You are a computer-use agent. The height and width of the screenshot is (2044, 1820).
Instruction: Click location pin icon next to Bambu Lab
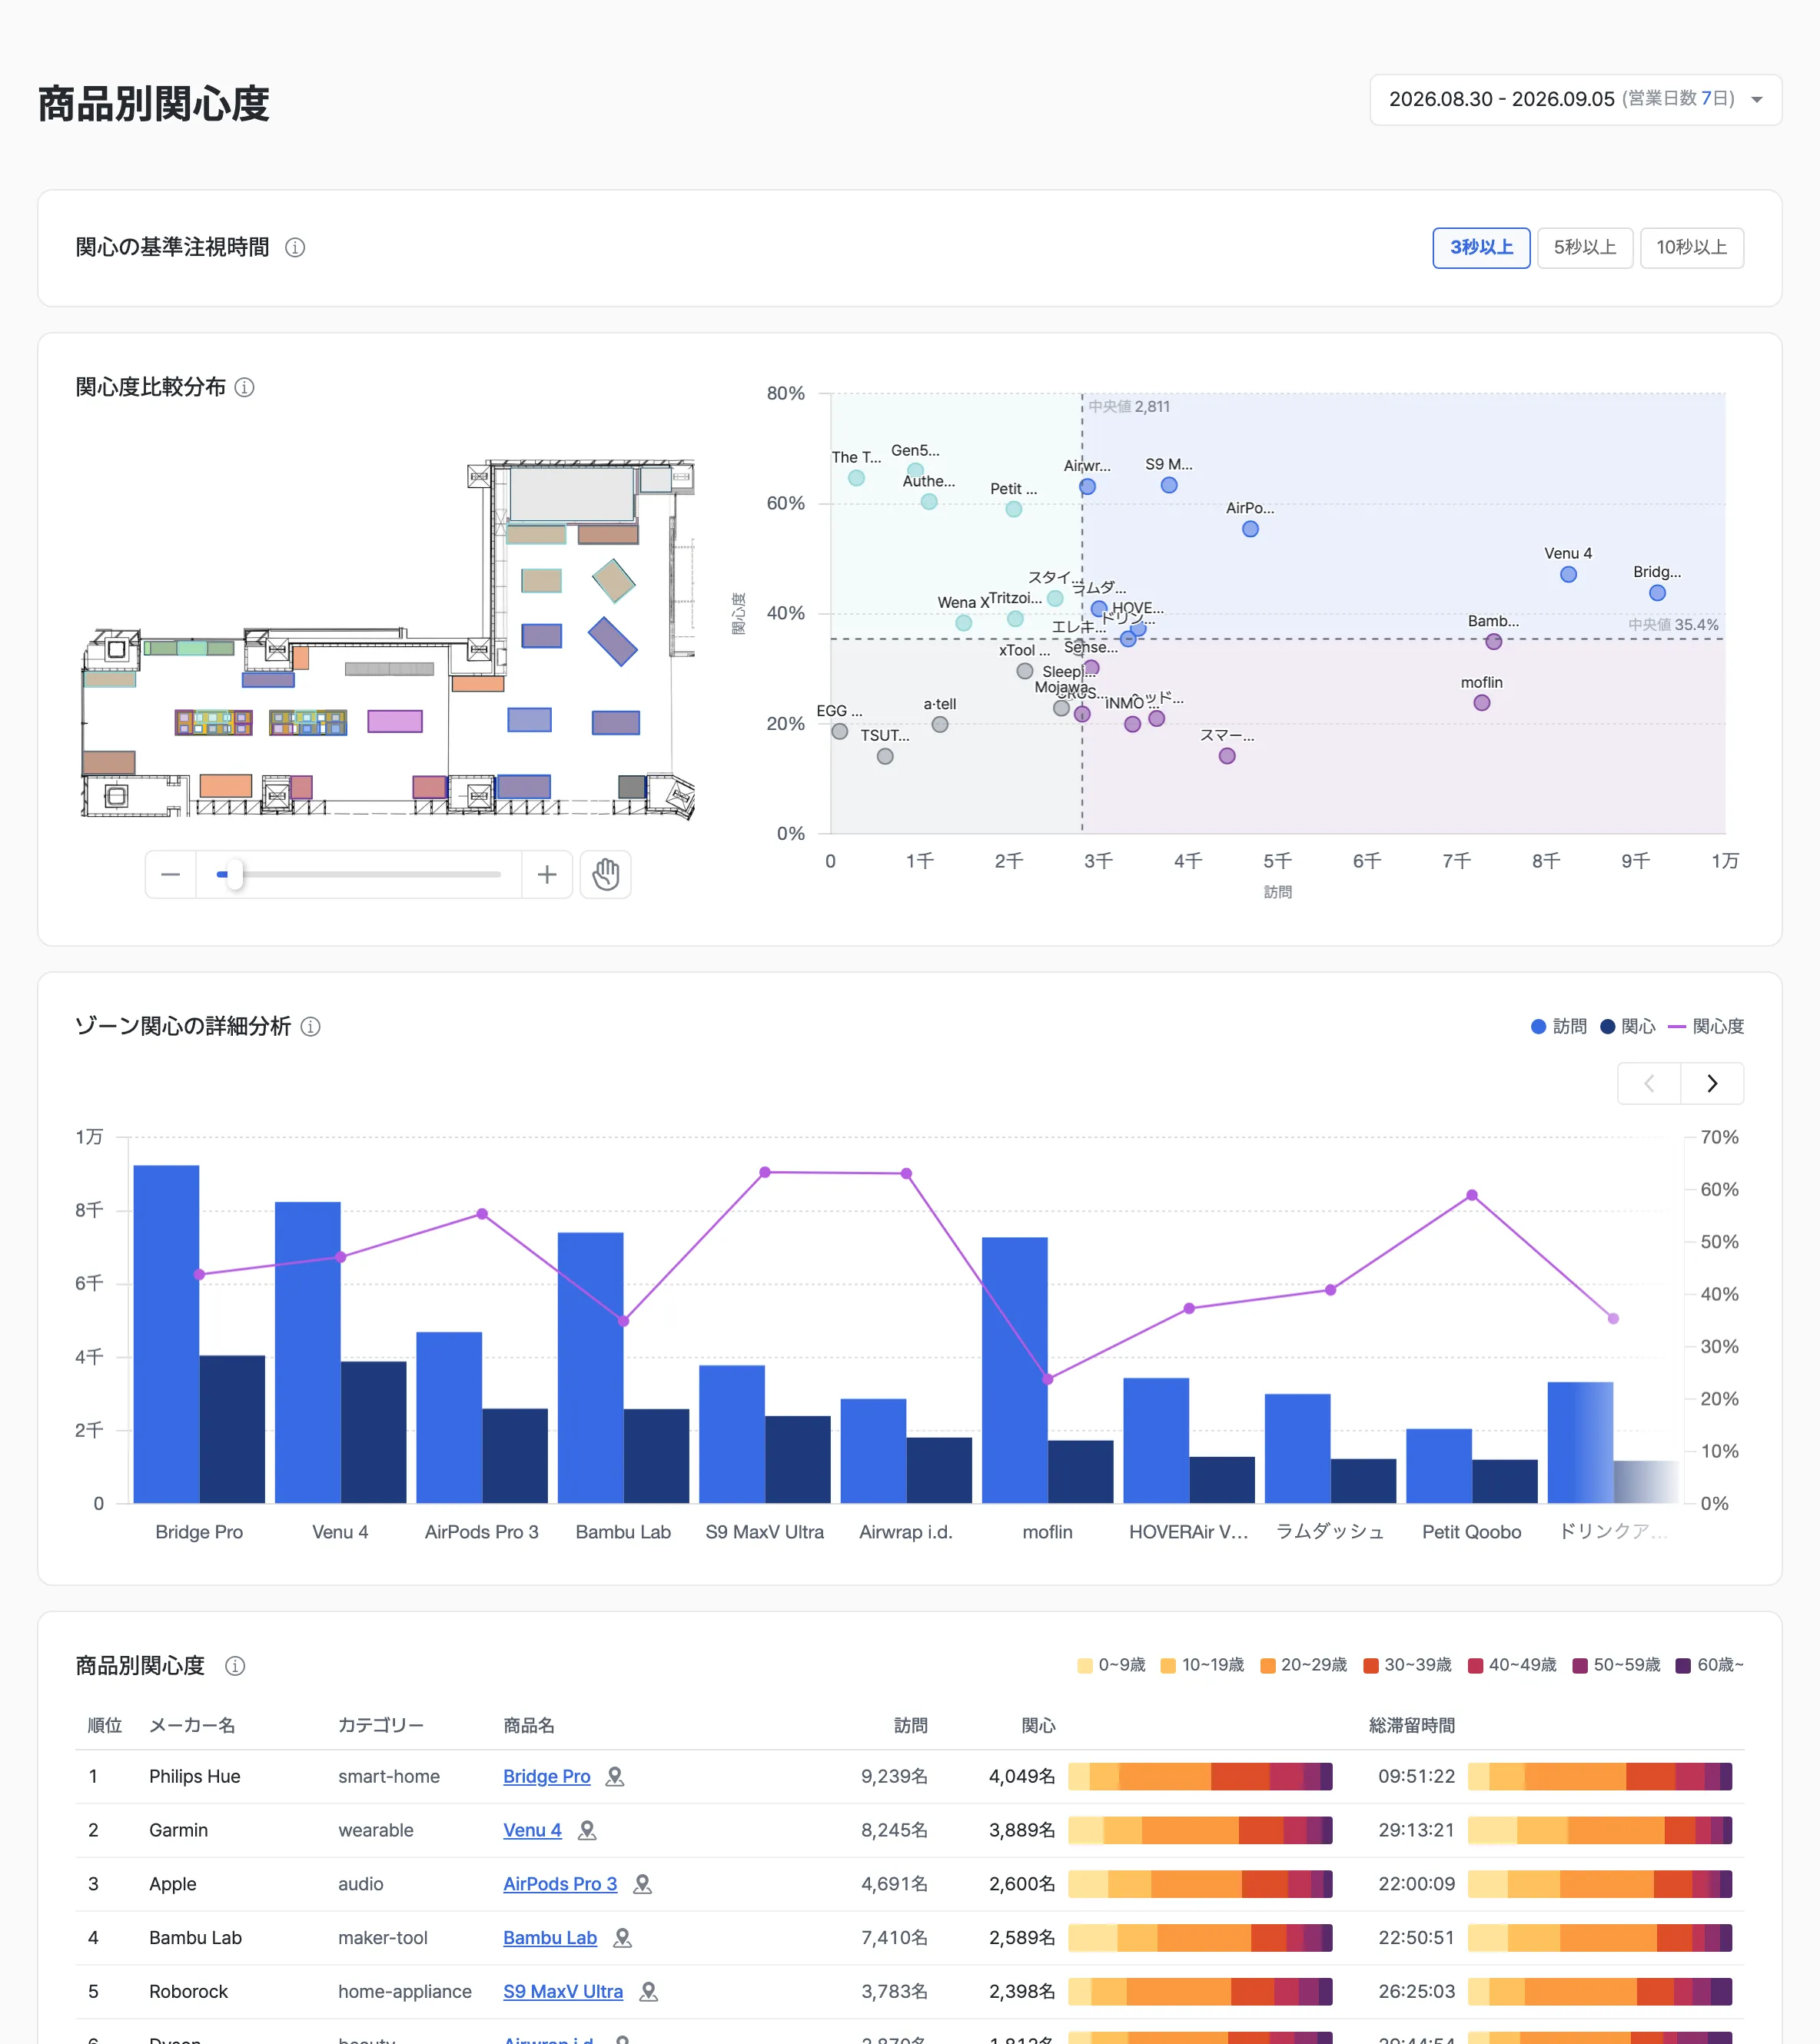pos(622,1939)
